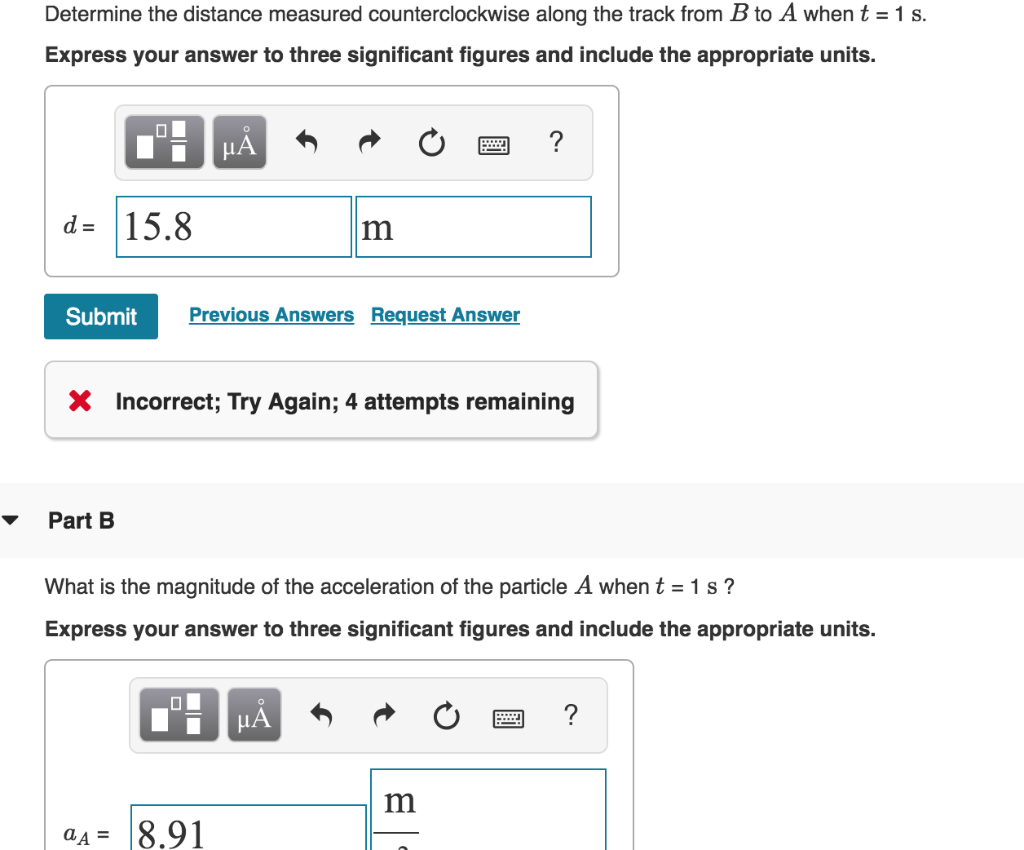Reset Part B answer with circular arrow icon
This screenshot has height=850, width=1024.
tap(446, 714)
